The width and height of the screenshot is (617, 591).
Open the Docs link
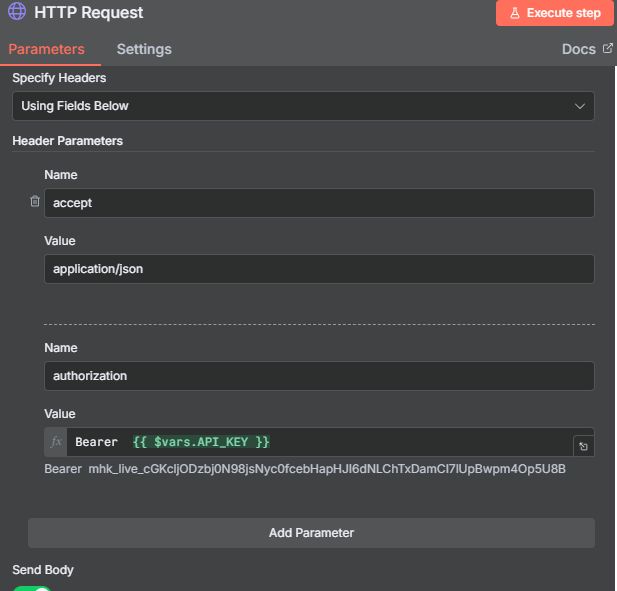click(x=579, y=49)
